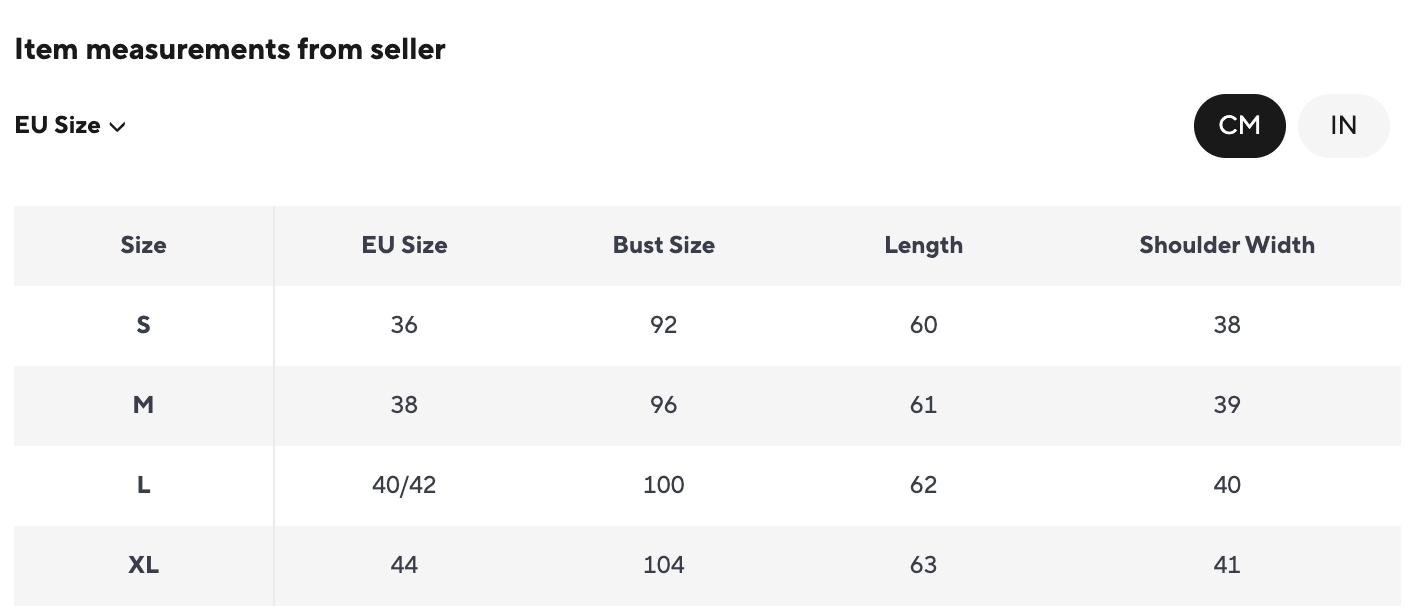1406x612 pixels.
Task: Click the Shoulder Width column header
Action: coord(1226,245)
